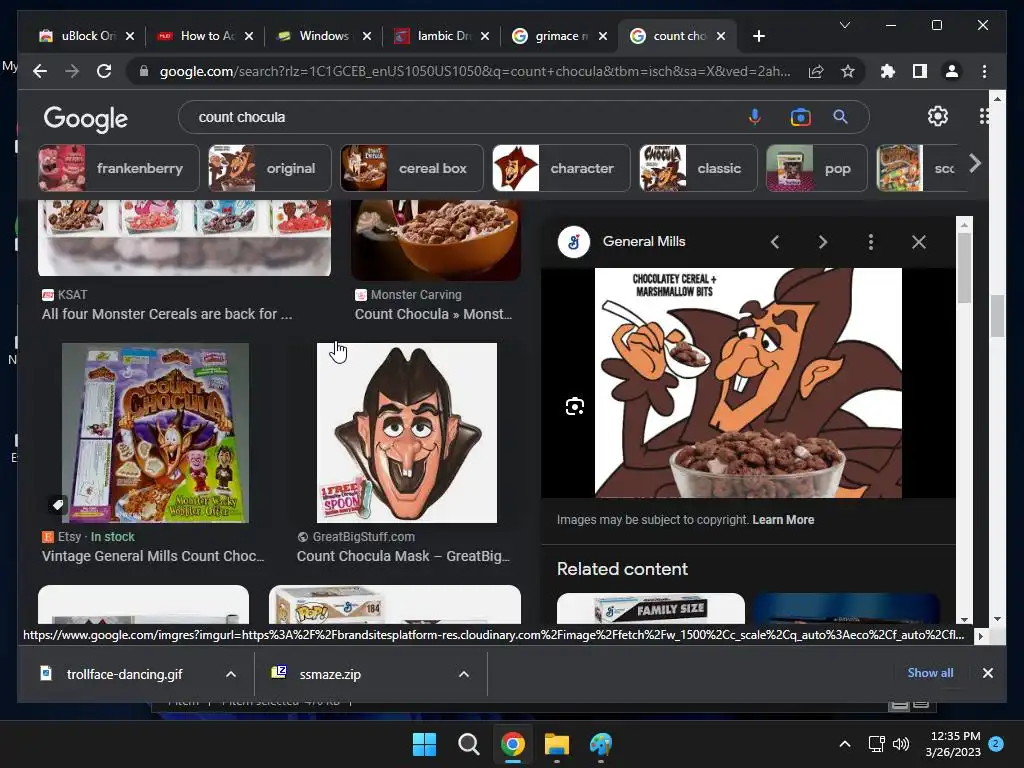Search by voice with microphone icon
The image size is (1024, 768).
[x=754, y=117]
